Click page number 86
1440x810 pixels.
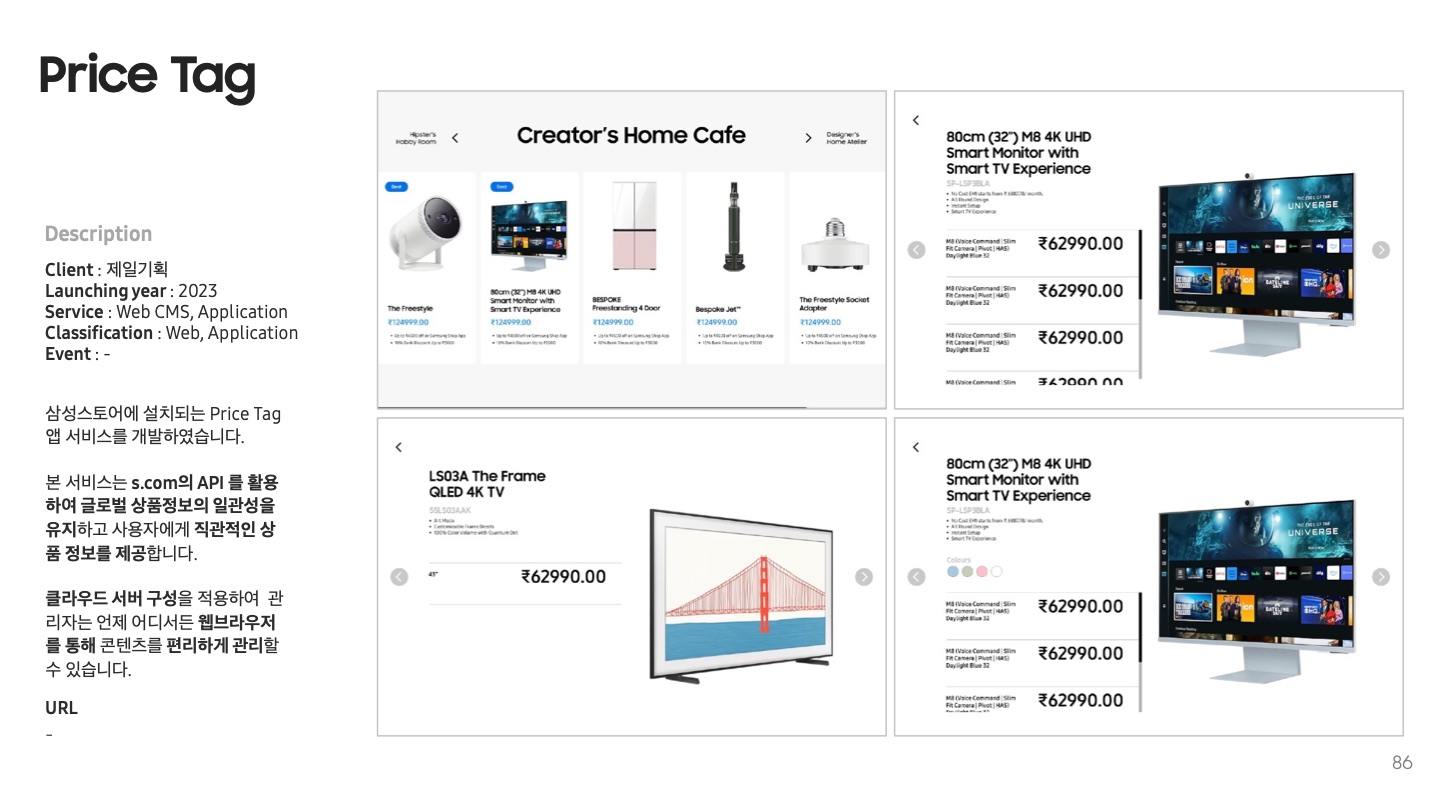[x=1402, y=763]
